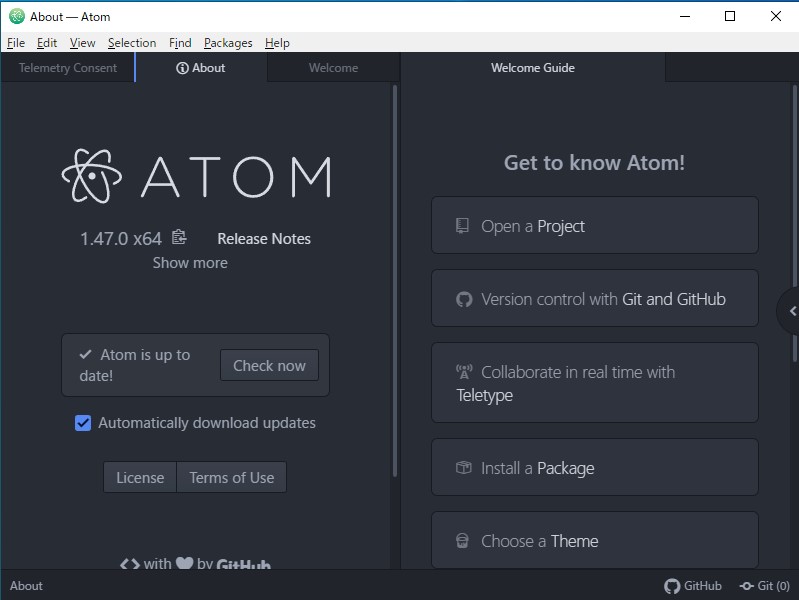Click the Atom app icon in title bar

[x=17, y=16]
